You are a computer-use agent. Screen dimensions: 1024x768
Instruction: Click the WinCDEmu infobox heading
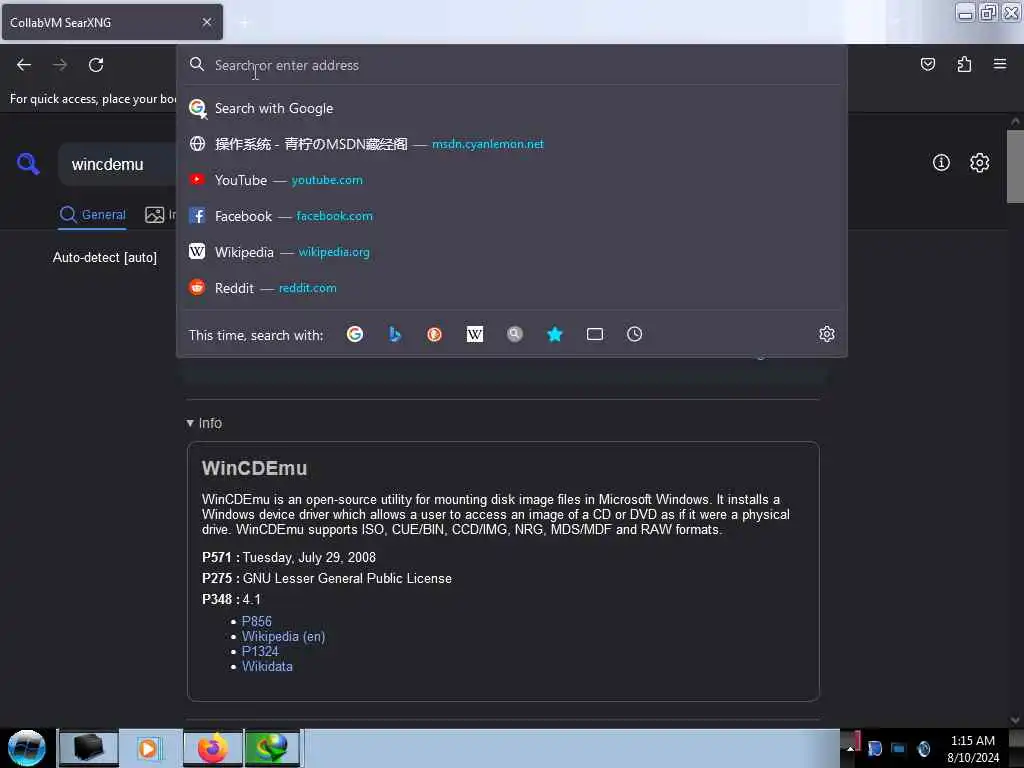[254, 468]
